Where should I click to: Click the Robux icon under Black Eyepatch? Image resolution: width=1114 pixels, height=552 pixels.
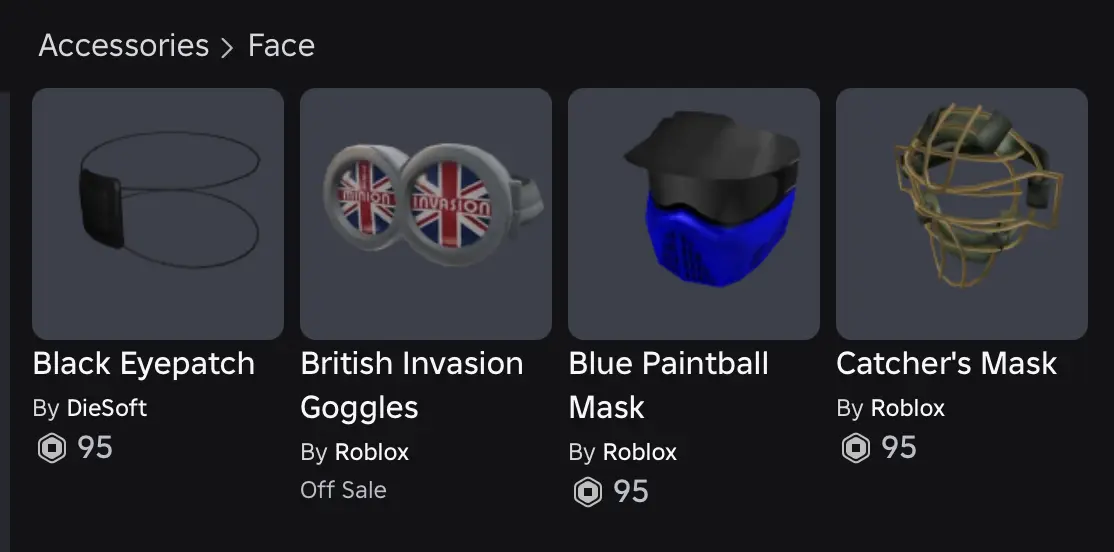click(51, 448)
